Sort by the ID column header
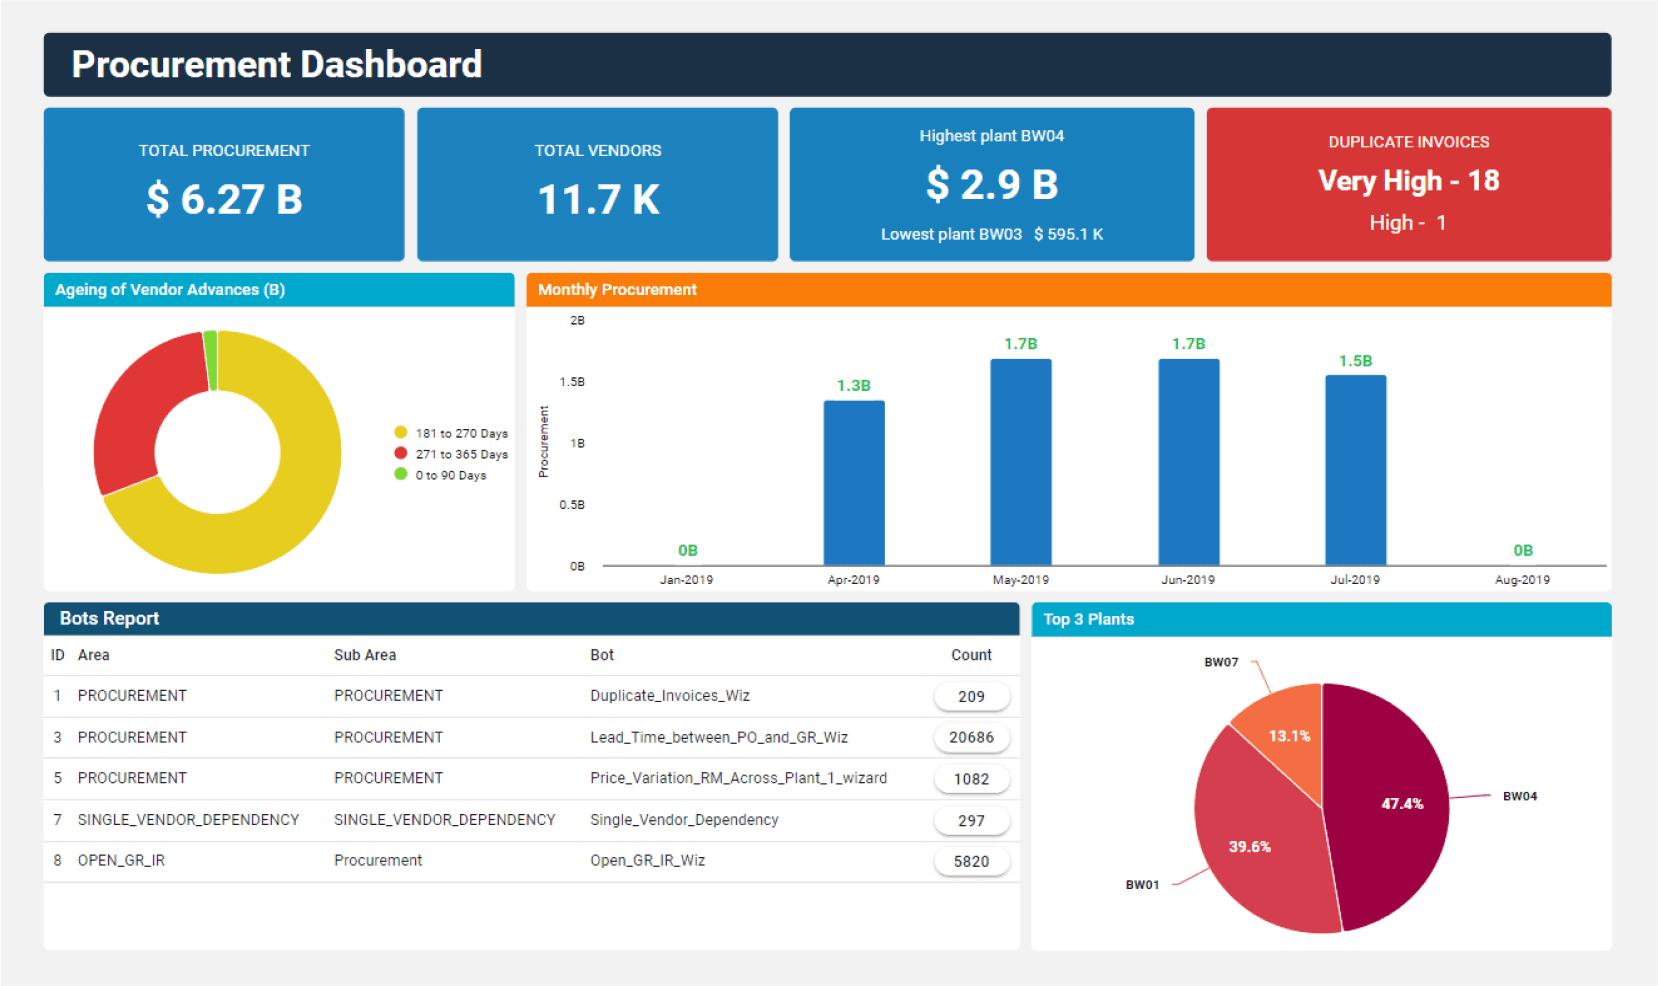 58,655
